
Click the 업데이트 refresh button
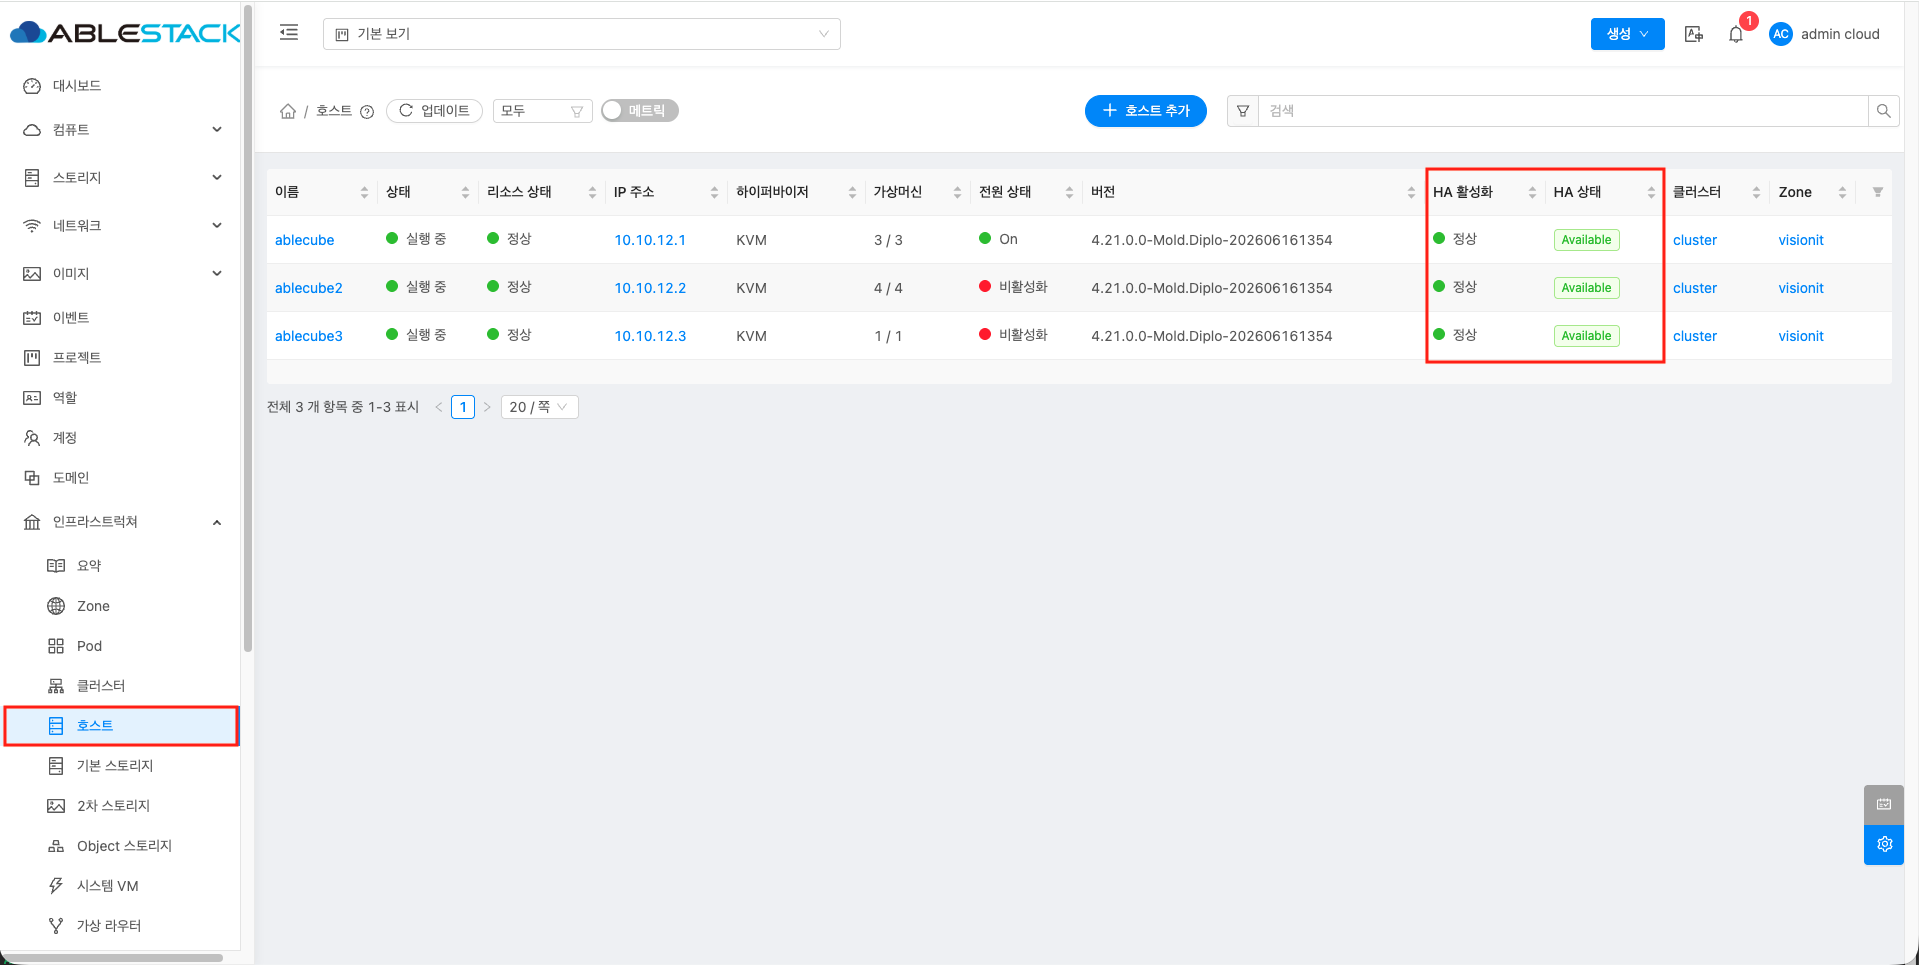[x=434, y=111]
